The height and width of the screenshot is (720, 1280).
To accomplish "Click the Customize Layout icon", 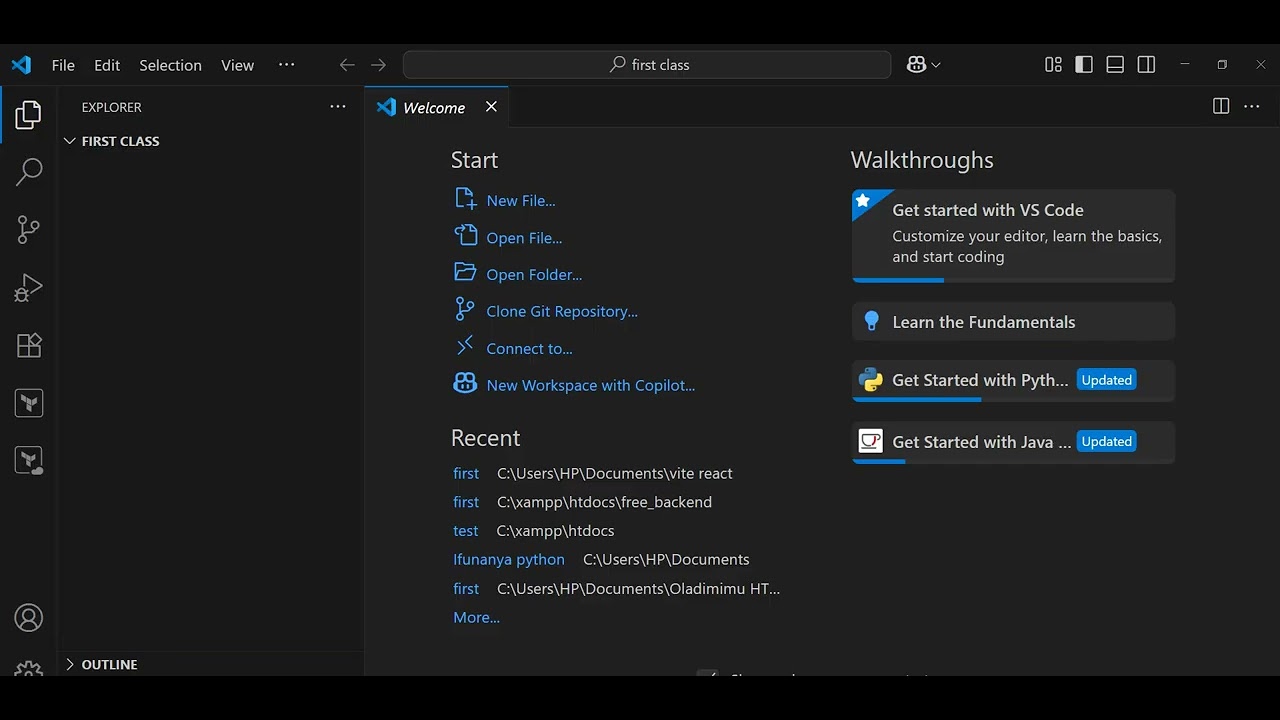I will point(1053,65).
